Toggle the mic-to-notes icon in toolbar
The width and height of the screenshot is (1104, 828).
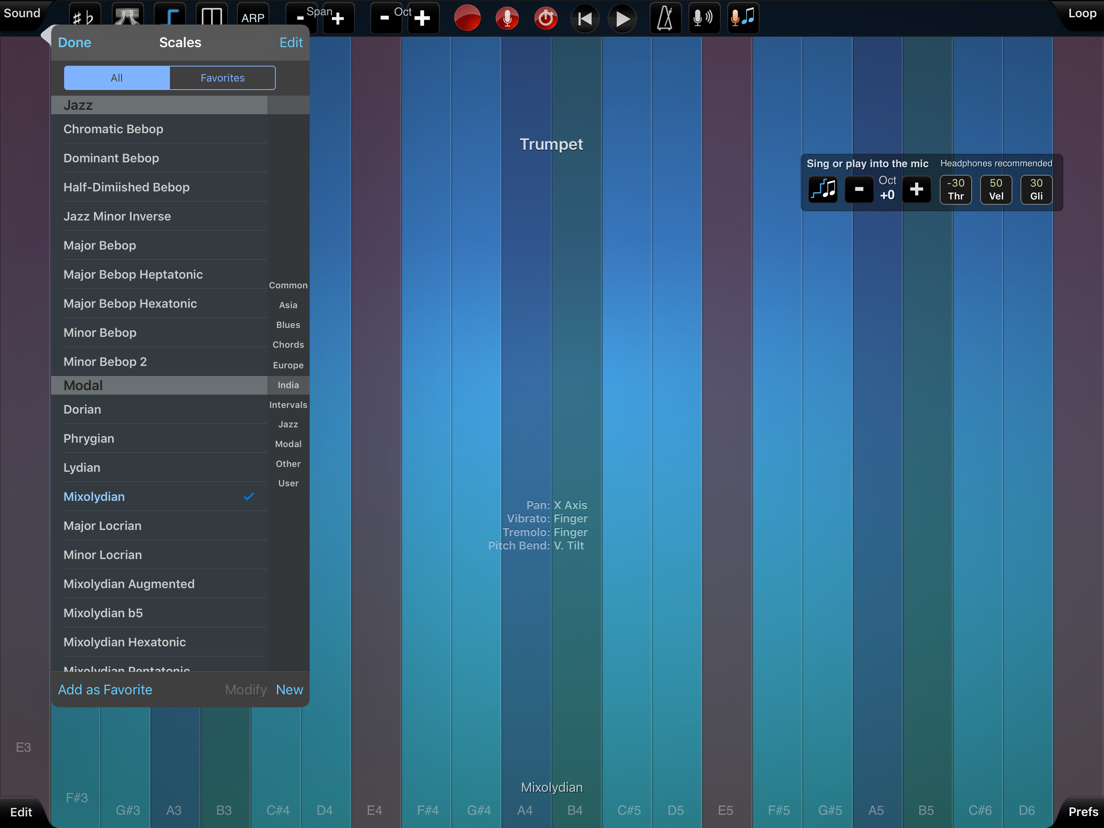743,18
